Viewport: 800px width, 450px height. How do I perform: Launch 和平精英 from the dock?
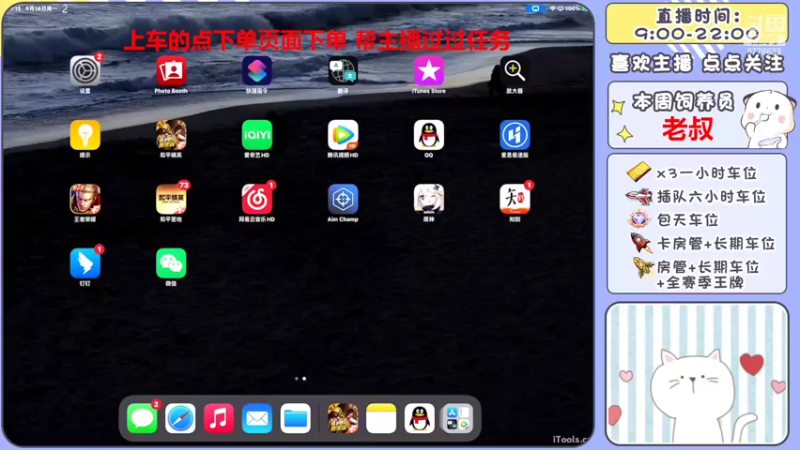tap(343, 418)
